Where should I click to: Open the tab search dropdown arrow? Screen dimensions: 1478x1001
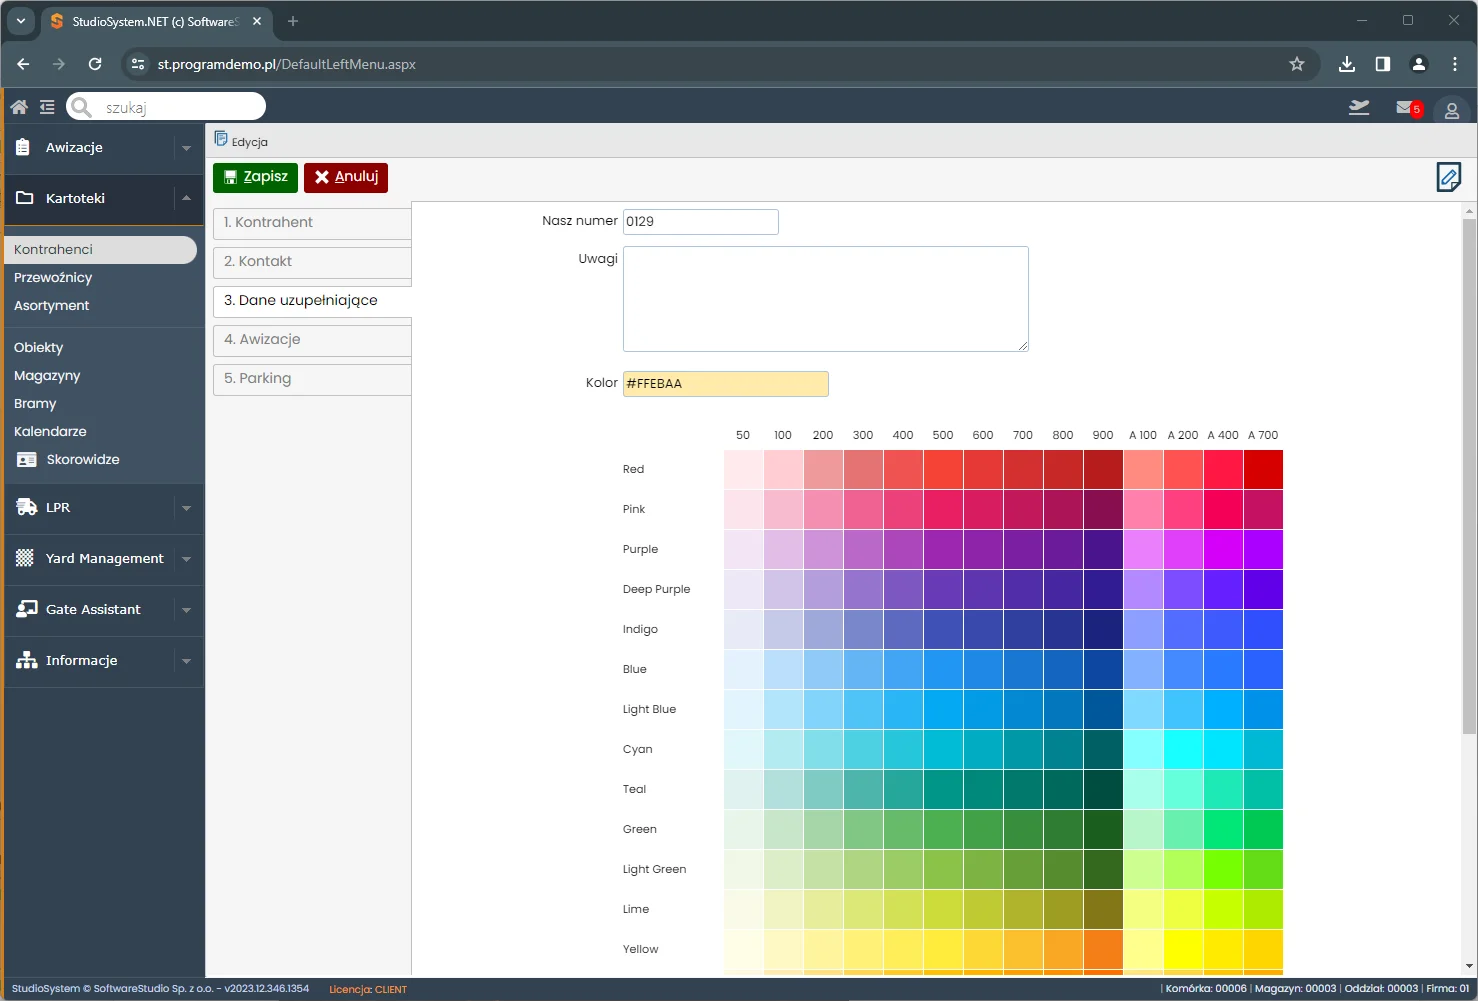pos(20,21)
